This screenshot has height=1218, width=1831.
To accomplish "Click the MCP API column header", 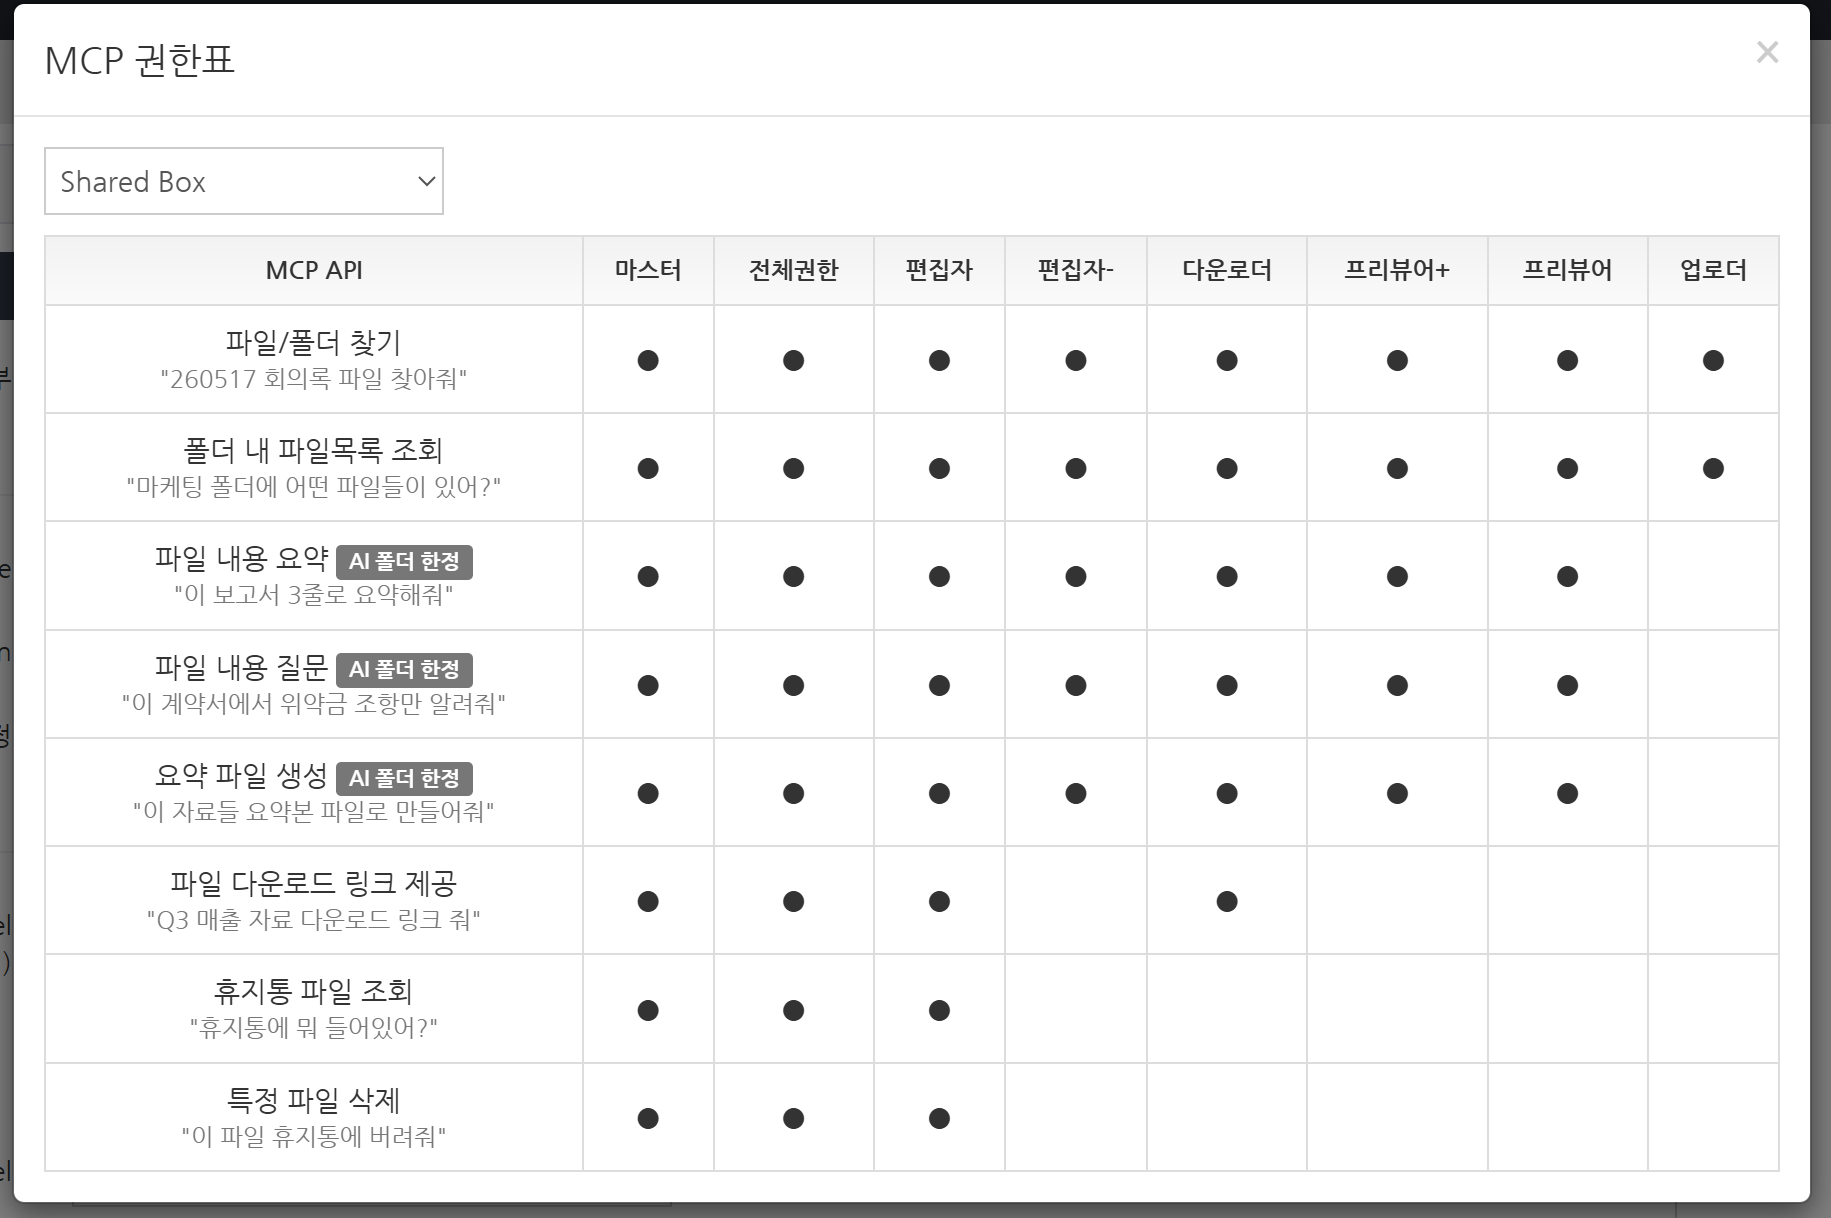I will (x=314, y=270).
